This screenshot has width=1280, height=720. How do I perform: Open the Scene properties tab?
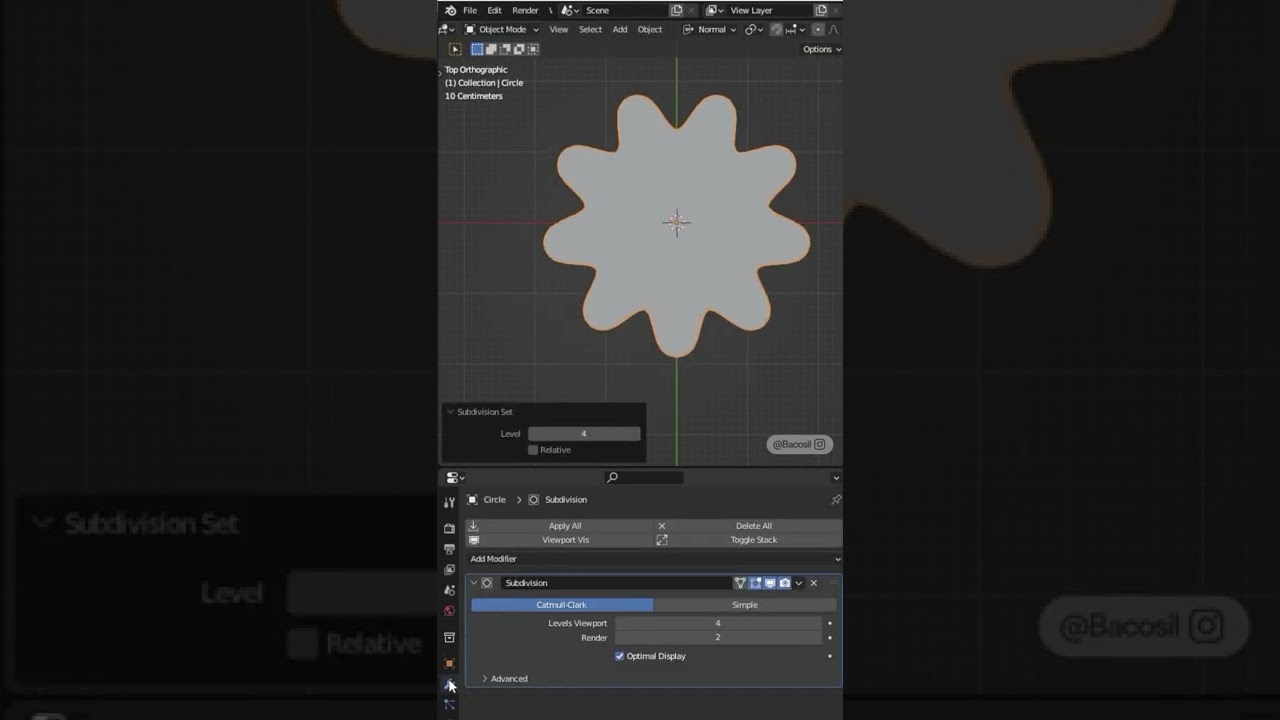click(450, 590)
